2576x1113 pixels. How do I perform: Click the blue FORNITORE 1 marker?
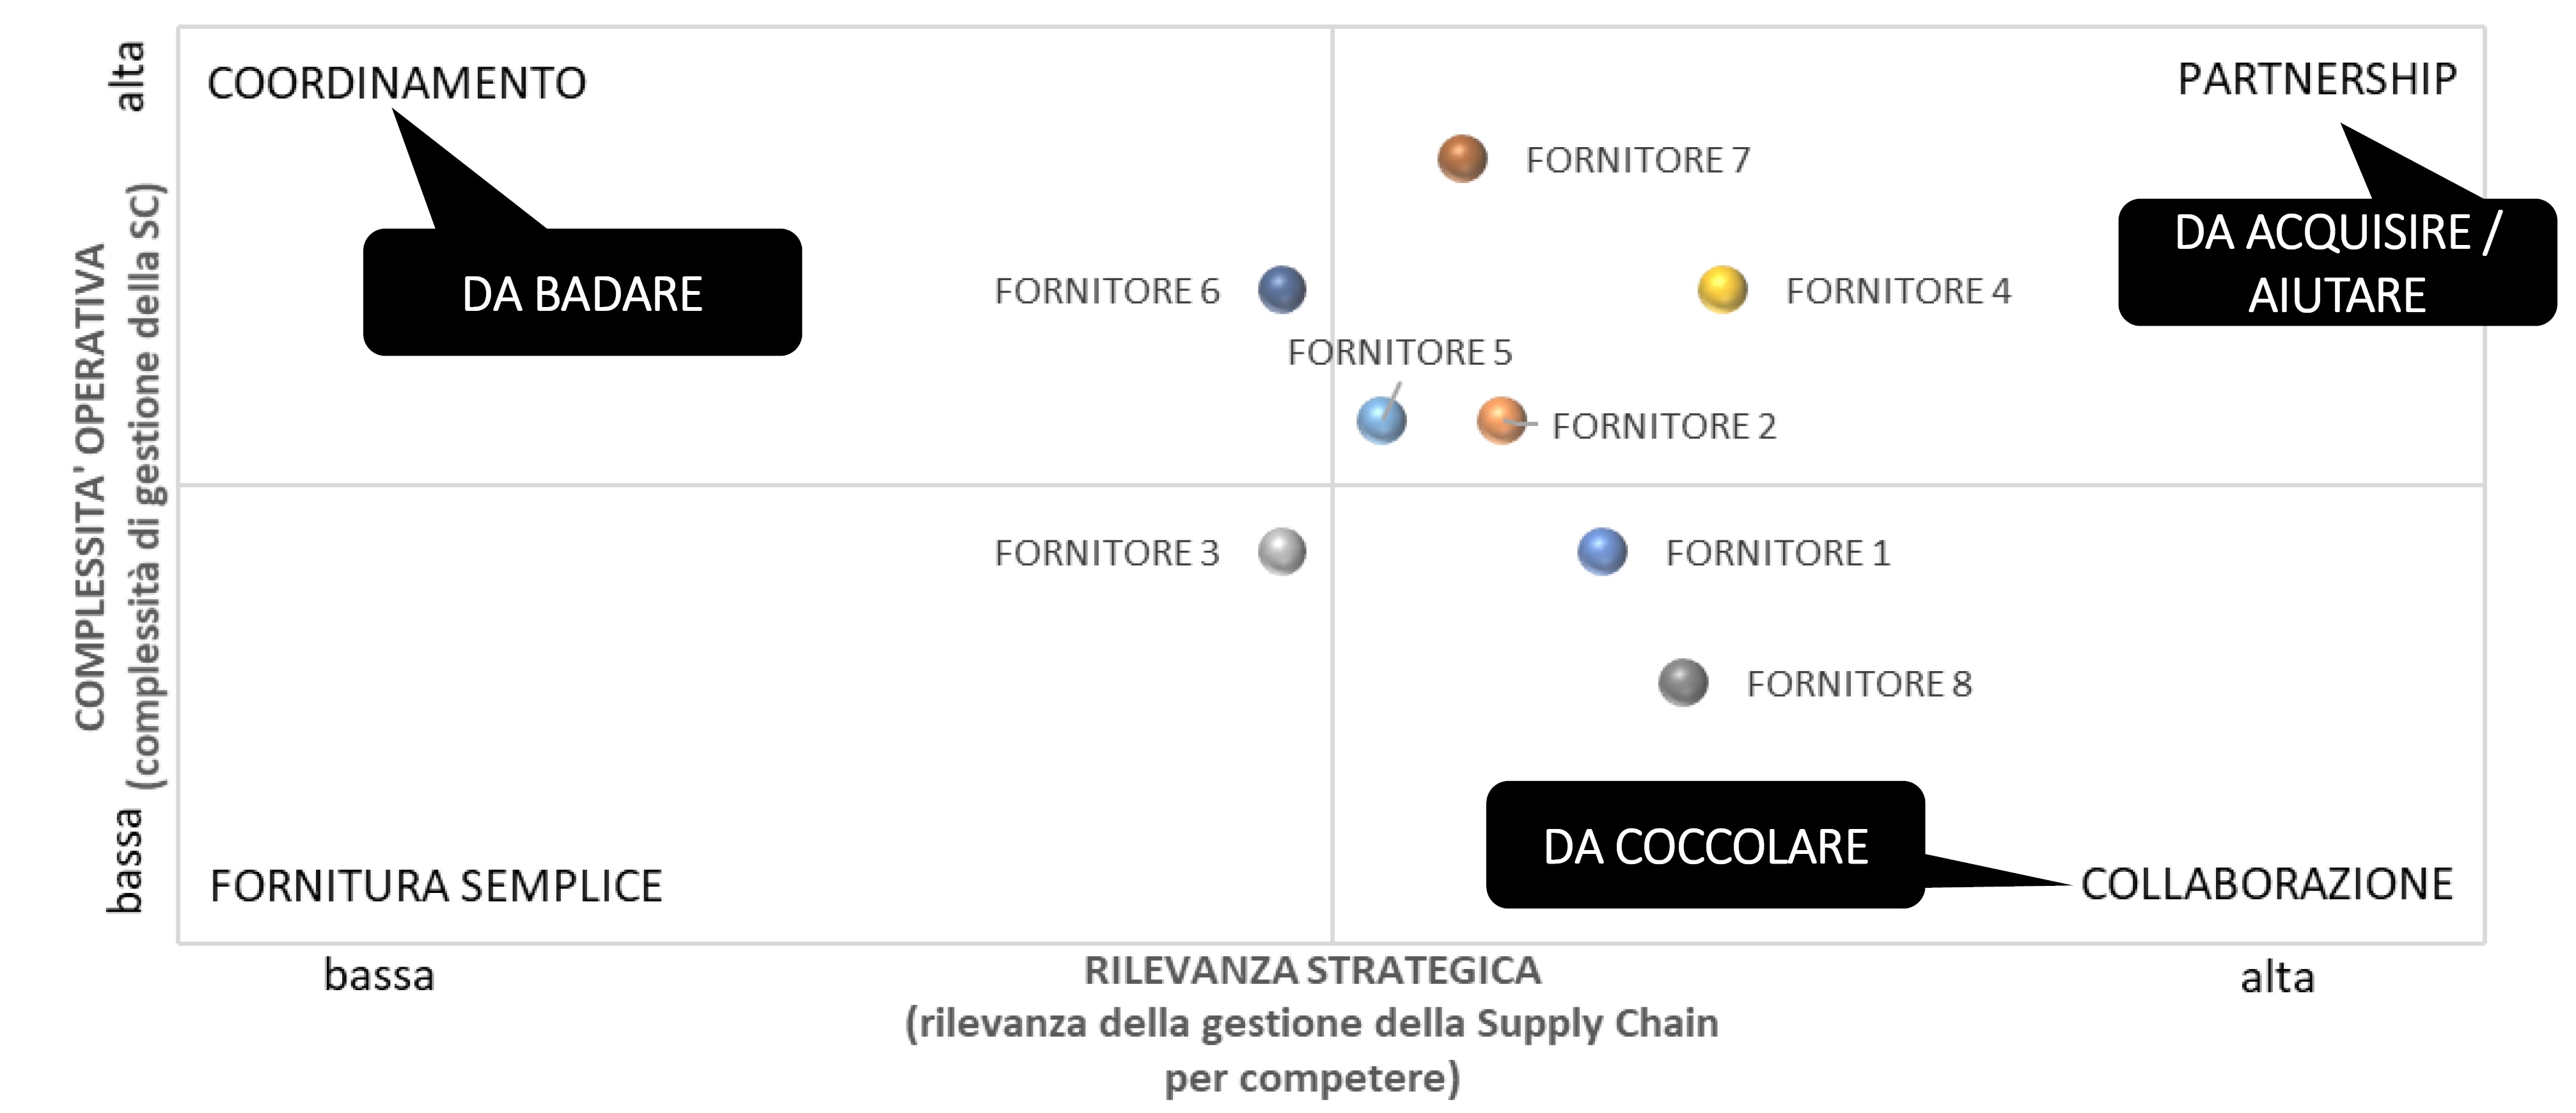pos(1602,552)
